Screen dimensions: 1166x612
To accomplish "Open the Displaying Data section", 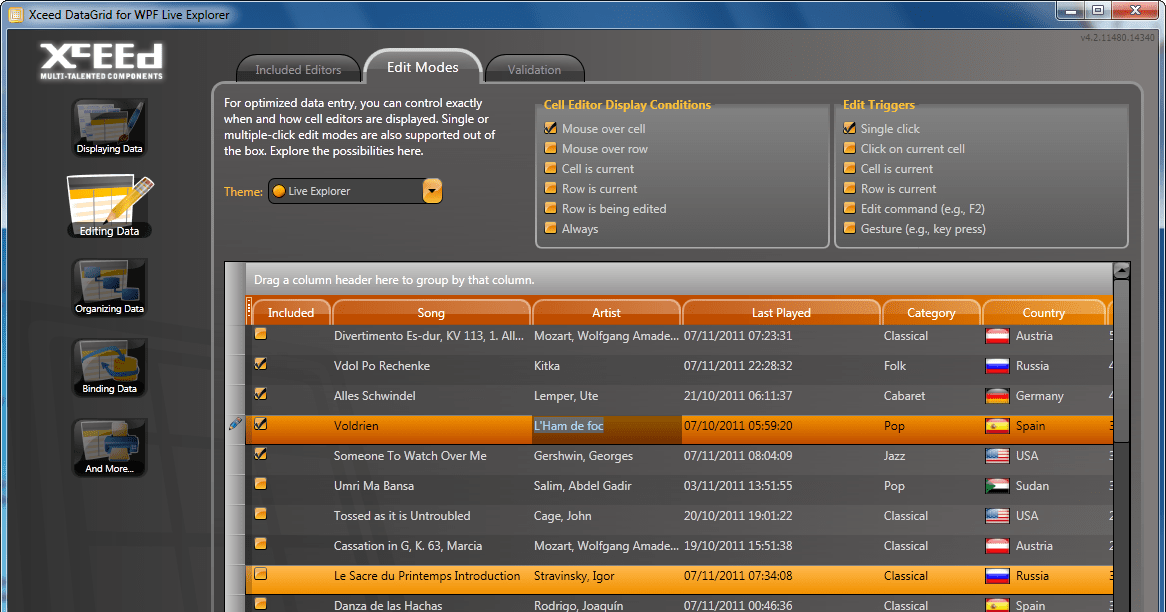I will click(x=109, y=127).
